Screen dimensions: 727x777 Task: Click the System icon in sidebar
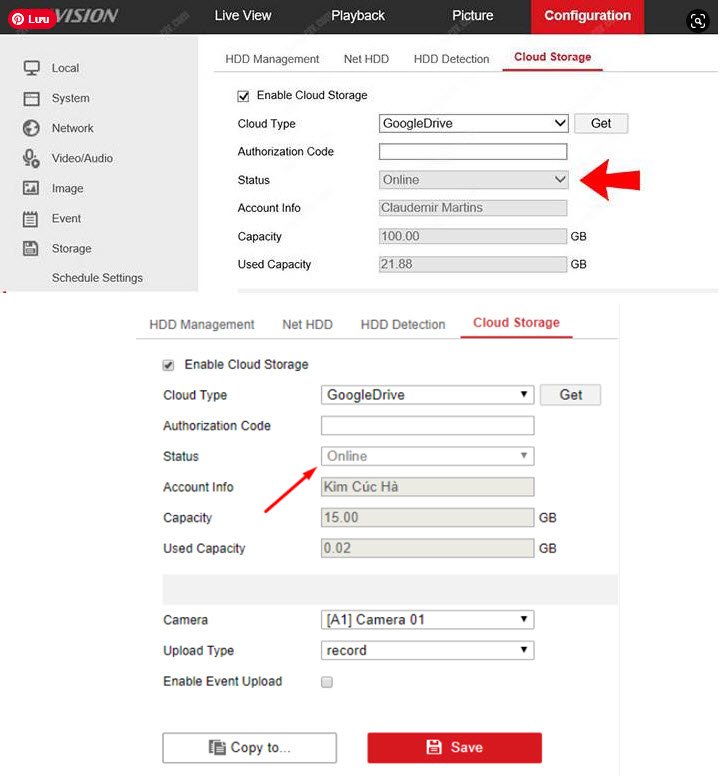pos(31,98)
